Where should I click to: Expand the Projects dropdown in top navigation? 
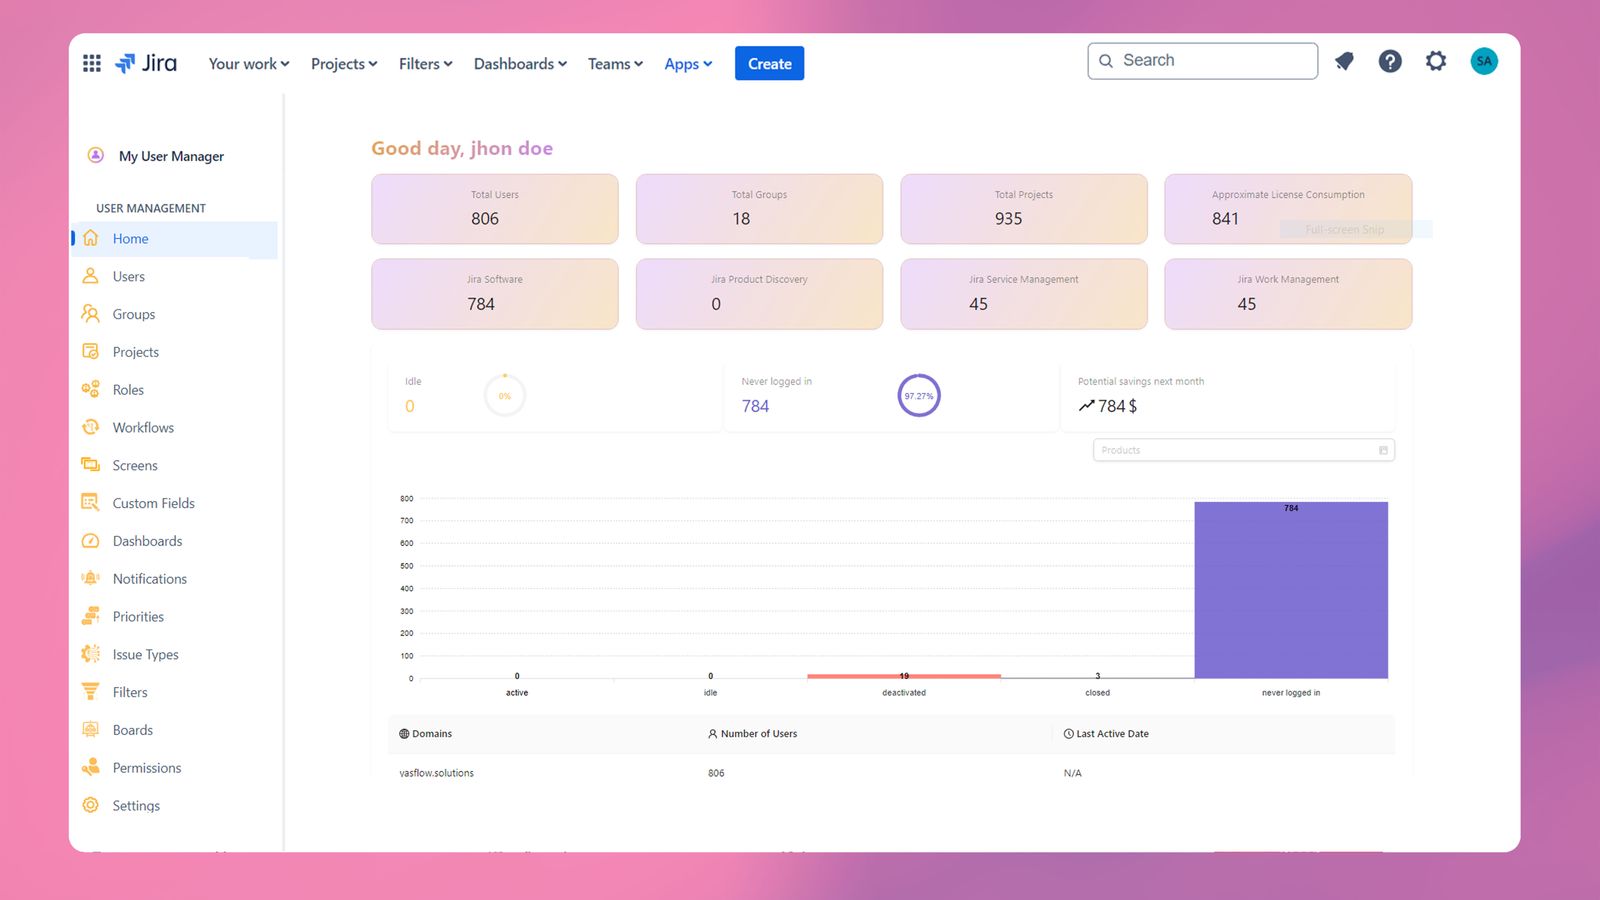pyautogui.click(x=344, y=63)
